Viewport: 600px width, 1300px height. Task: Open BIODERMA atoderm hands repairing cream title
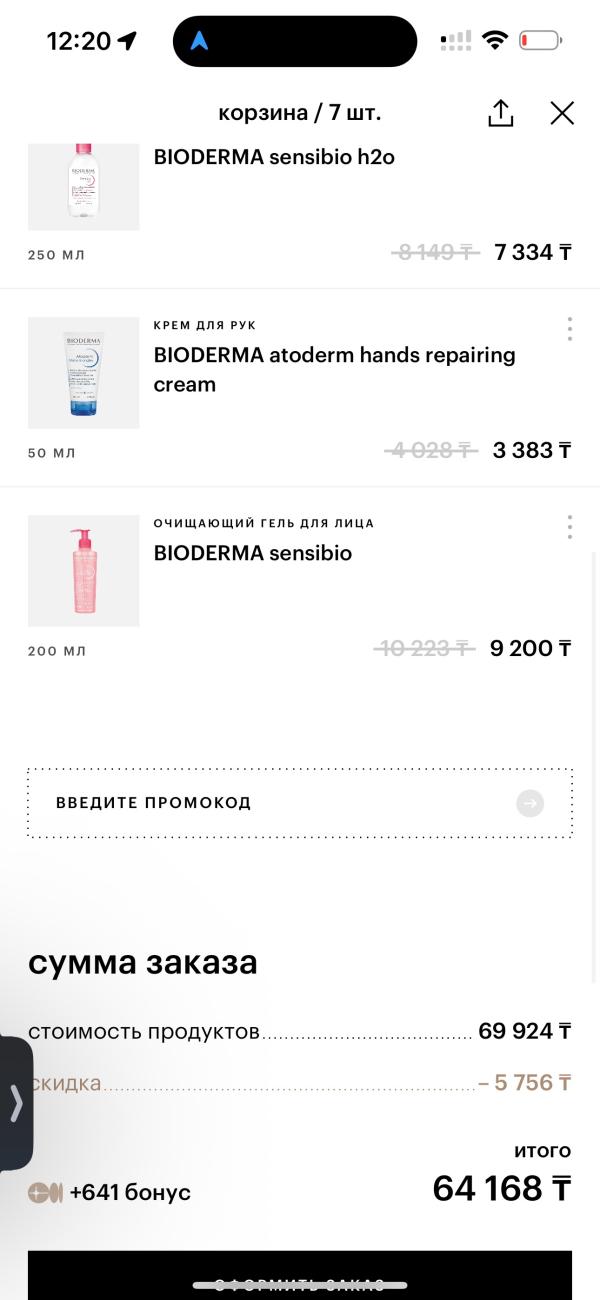pyautogui.click(x=334, y=369)
